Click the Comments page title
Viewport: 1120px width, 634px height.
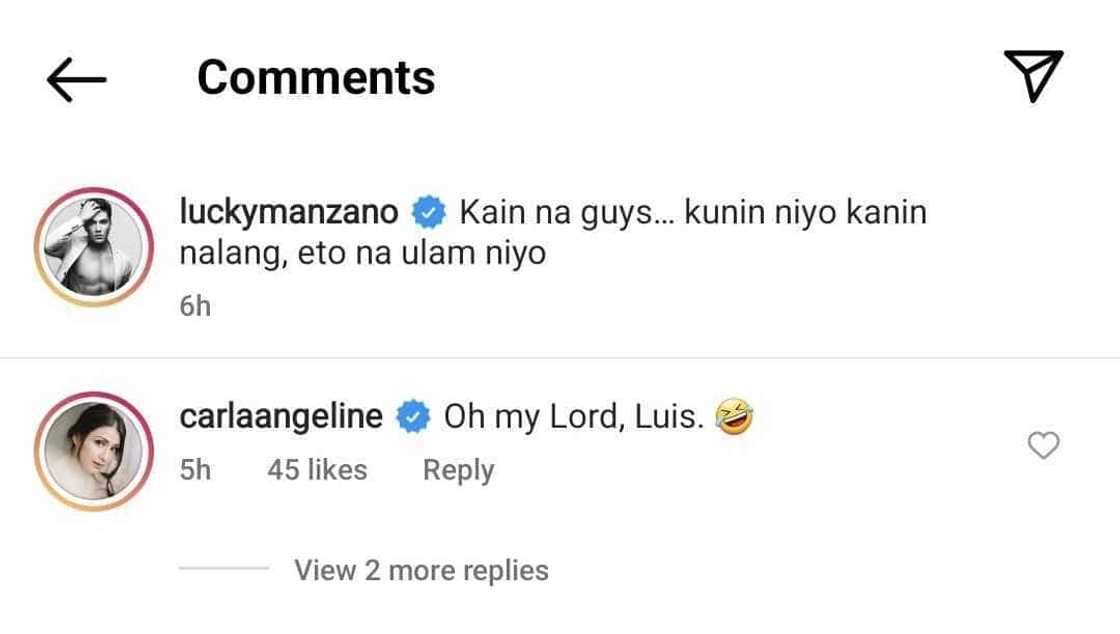[x=316, y=77]
